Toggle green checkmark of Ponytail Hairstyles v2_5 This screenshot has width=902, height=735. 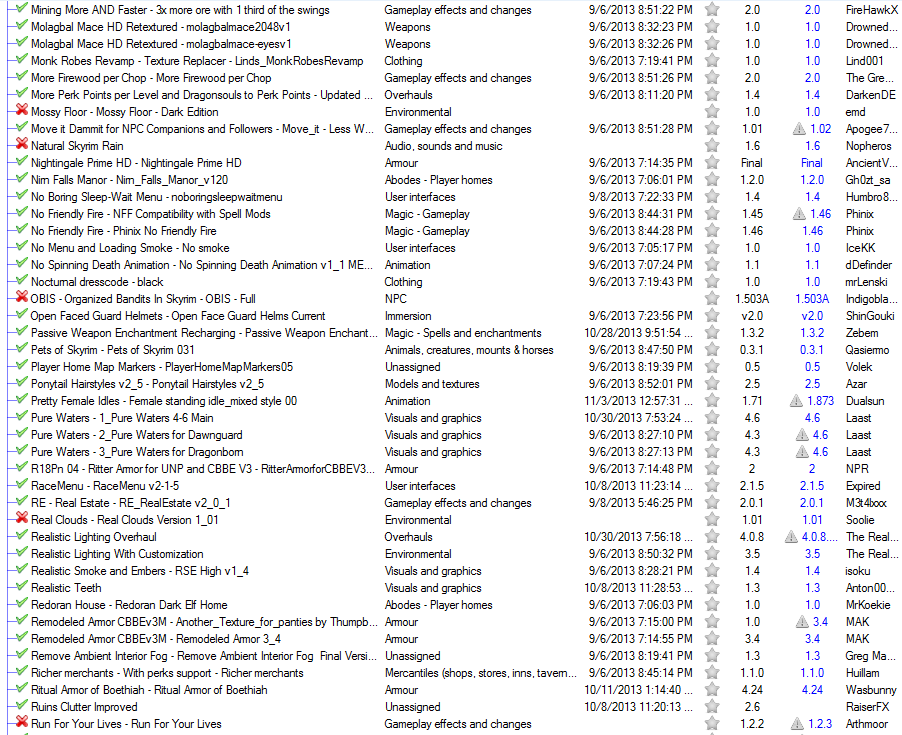22,381
